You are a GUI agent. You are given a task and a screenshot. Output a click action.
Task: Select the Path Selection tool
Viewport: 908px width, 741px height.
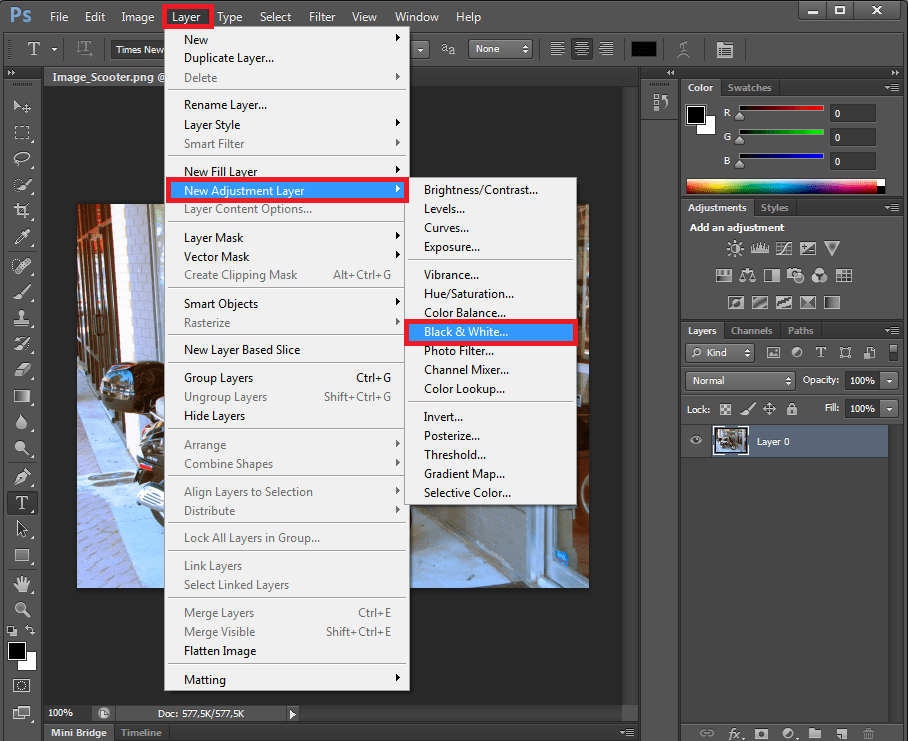22,529
